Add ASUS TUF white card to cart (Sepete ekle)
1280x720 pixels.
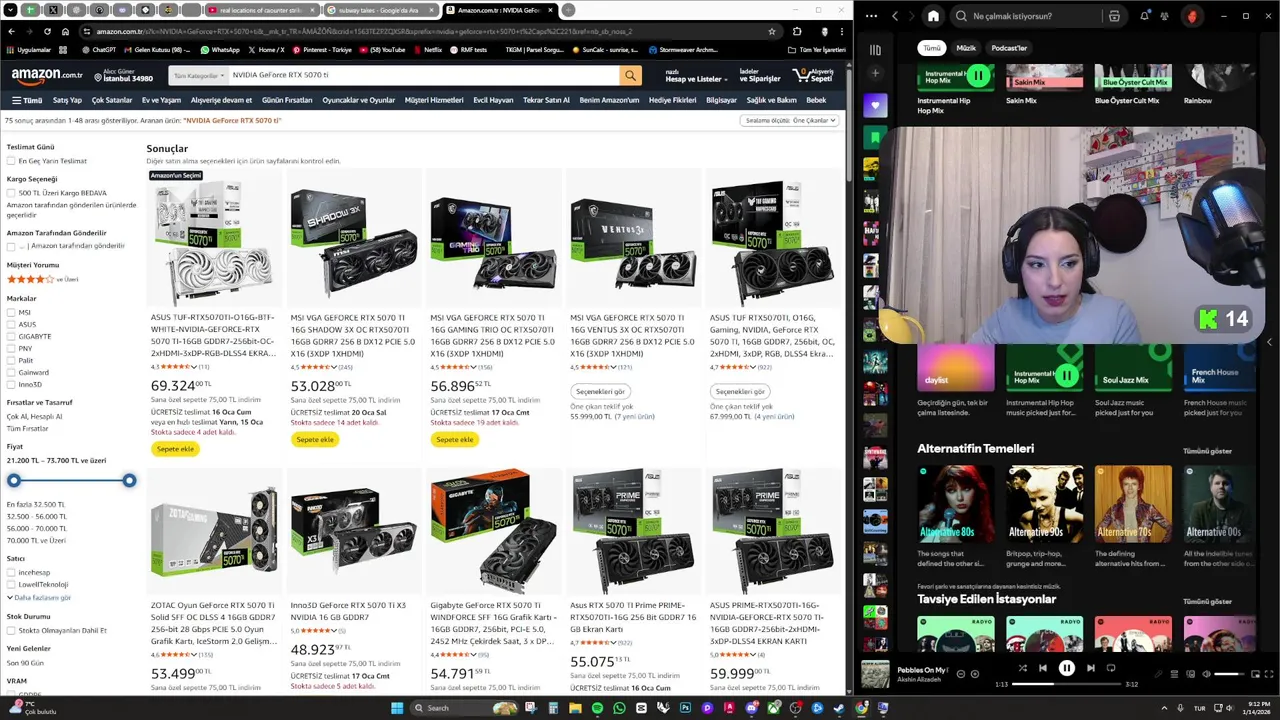(x=175, y=449)
